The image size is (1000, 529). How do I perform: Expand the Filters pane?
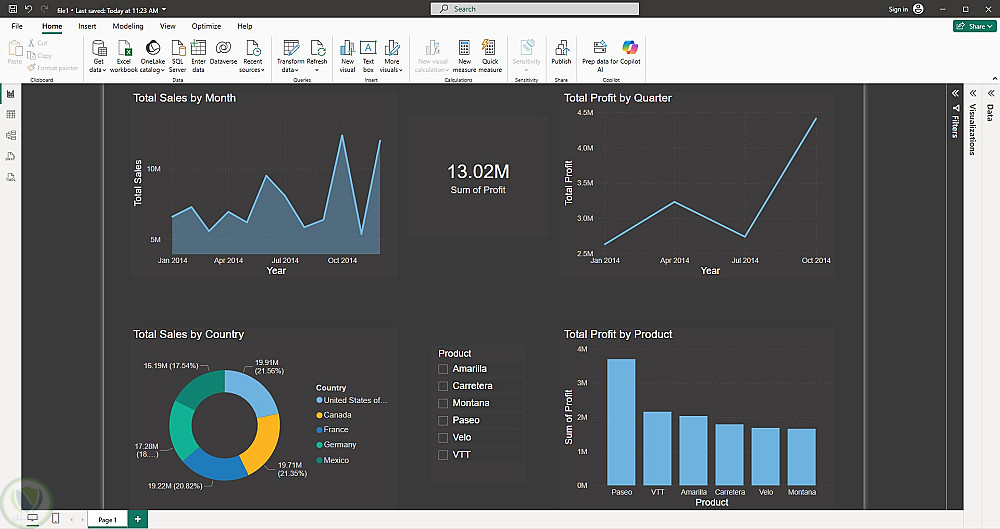coord(955,93)
